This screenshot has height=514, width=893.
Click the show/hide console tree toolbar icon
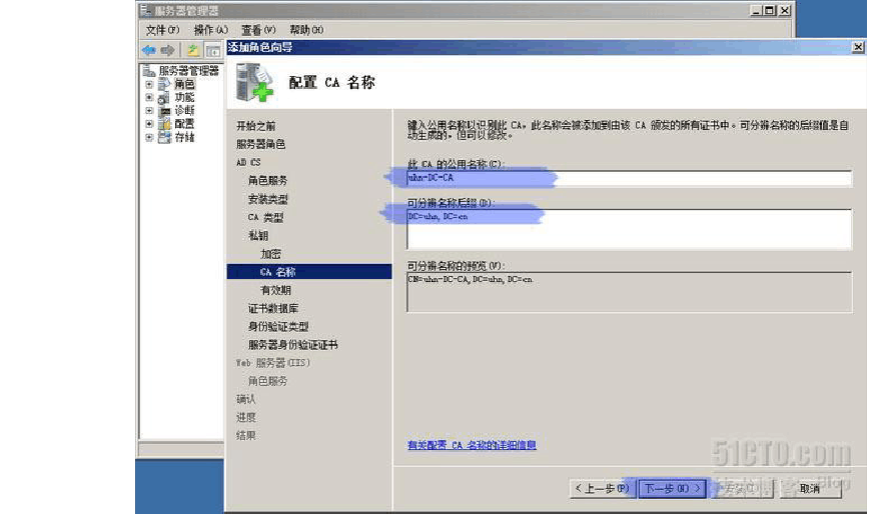[213, 50]
